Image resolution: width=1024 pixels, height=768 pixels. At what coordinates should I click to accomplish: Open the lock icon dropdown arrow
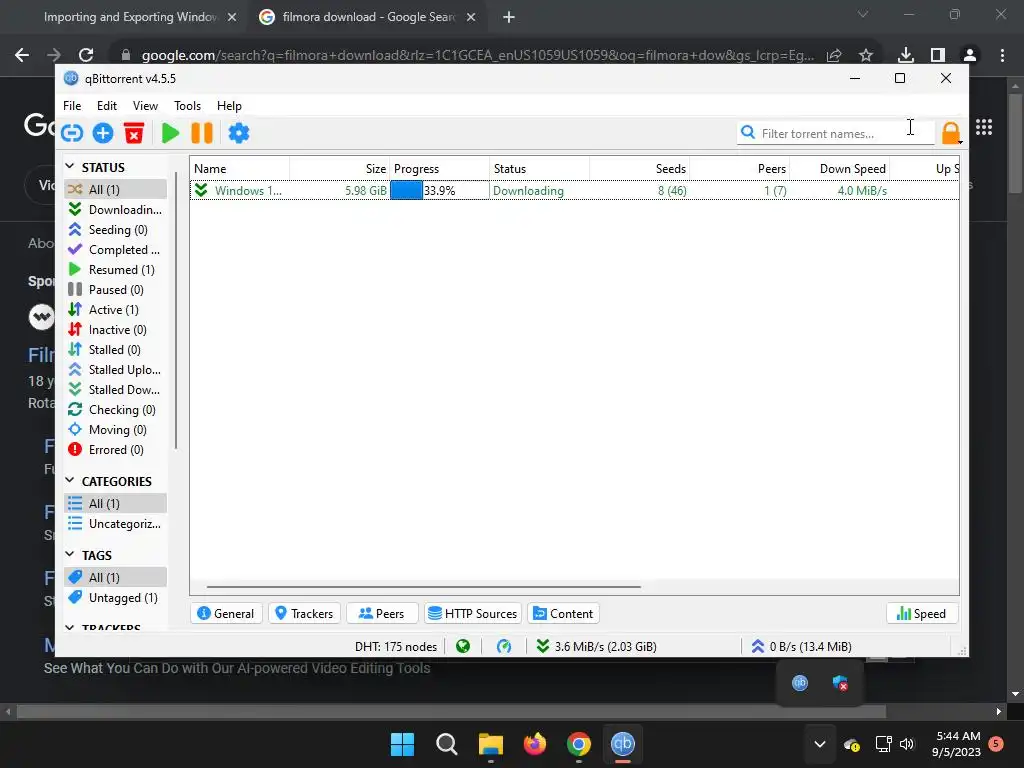point(960,142)
